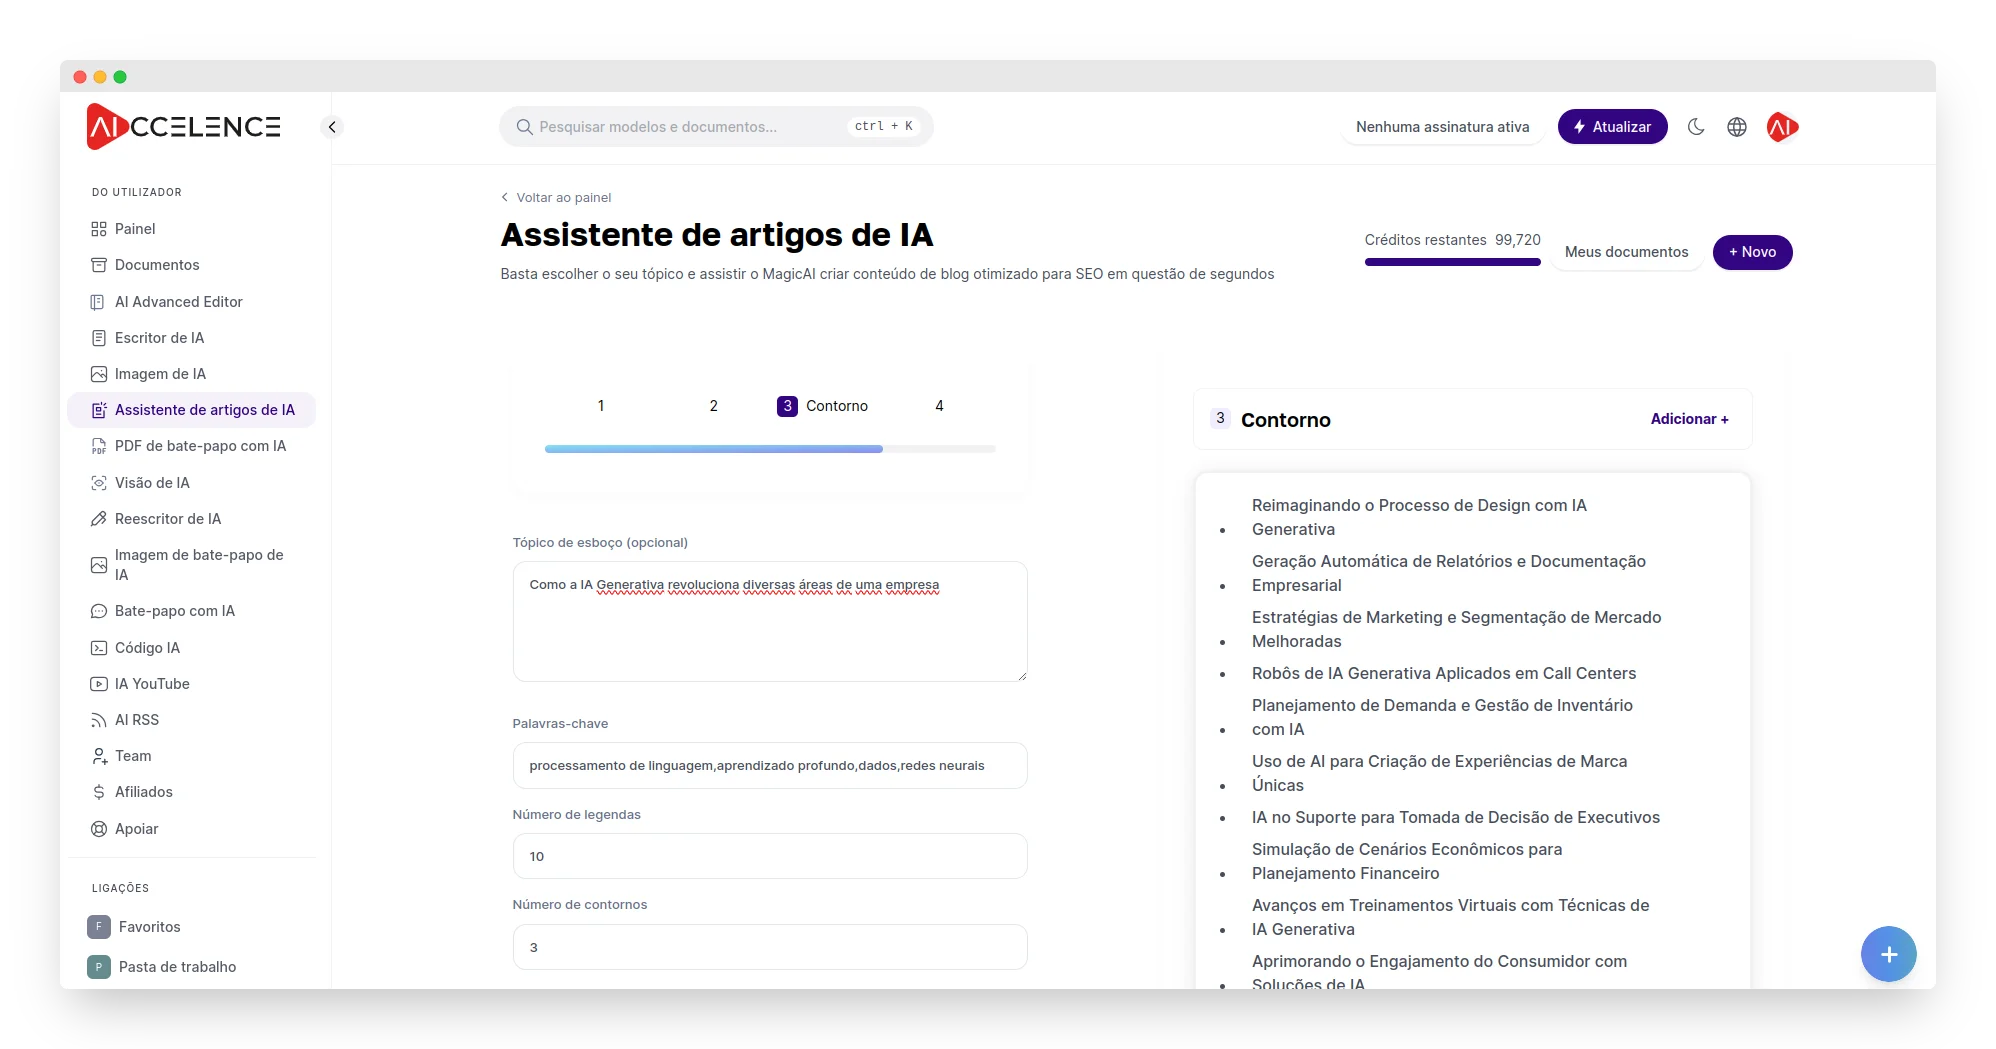Click the Imagem de IA icon

99,374
